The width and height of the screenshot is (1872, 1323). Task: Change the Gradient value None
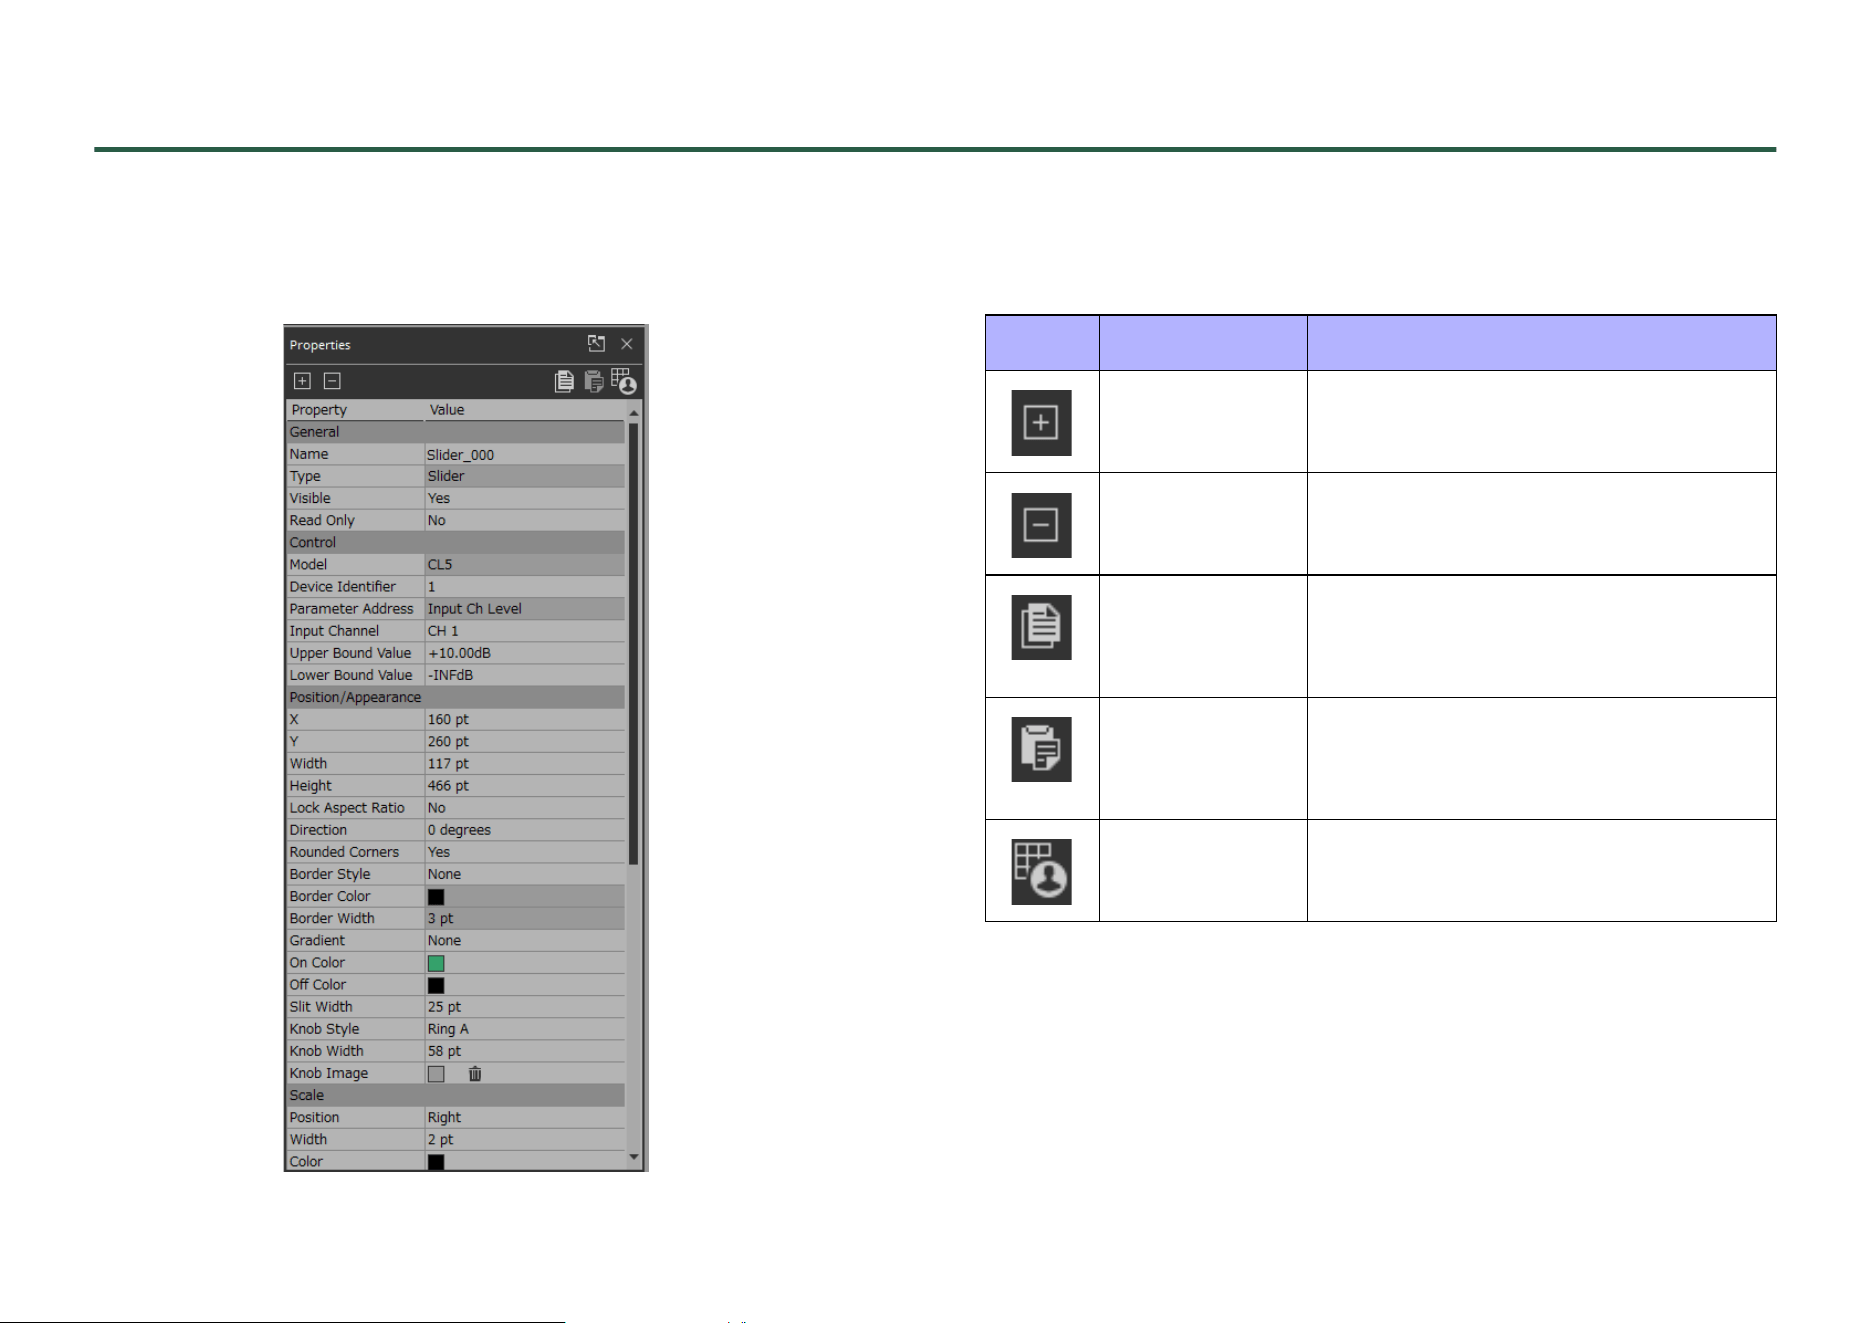click(x=525, y=940)
